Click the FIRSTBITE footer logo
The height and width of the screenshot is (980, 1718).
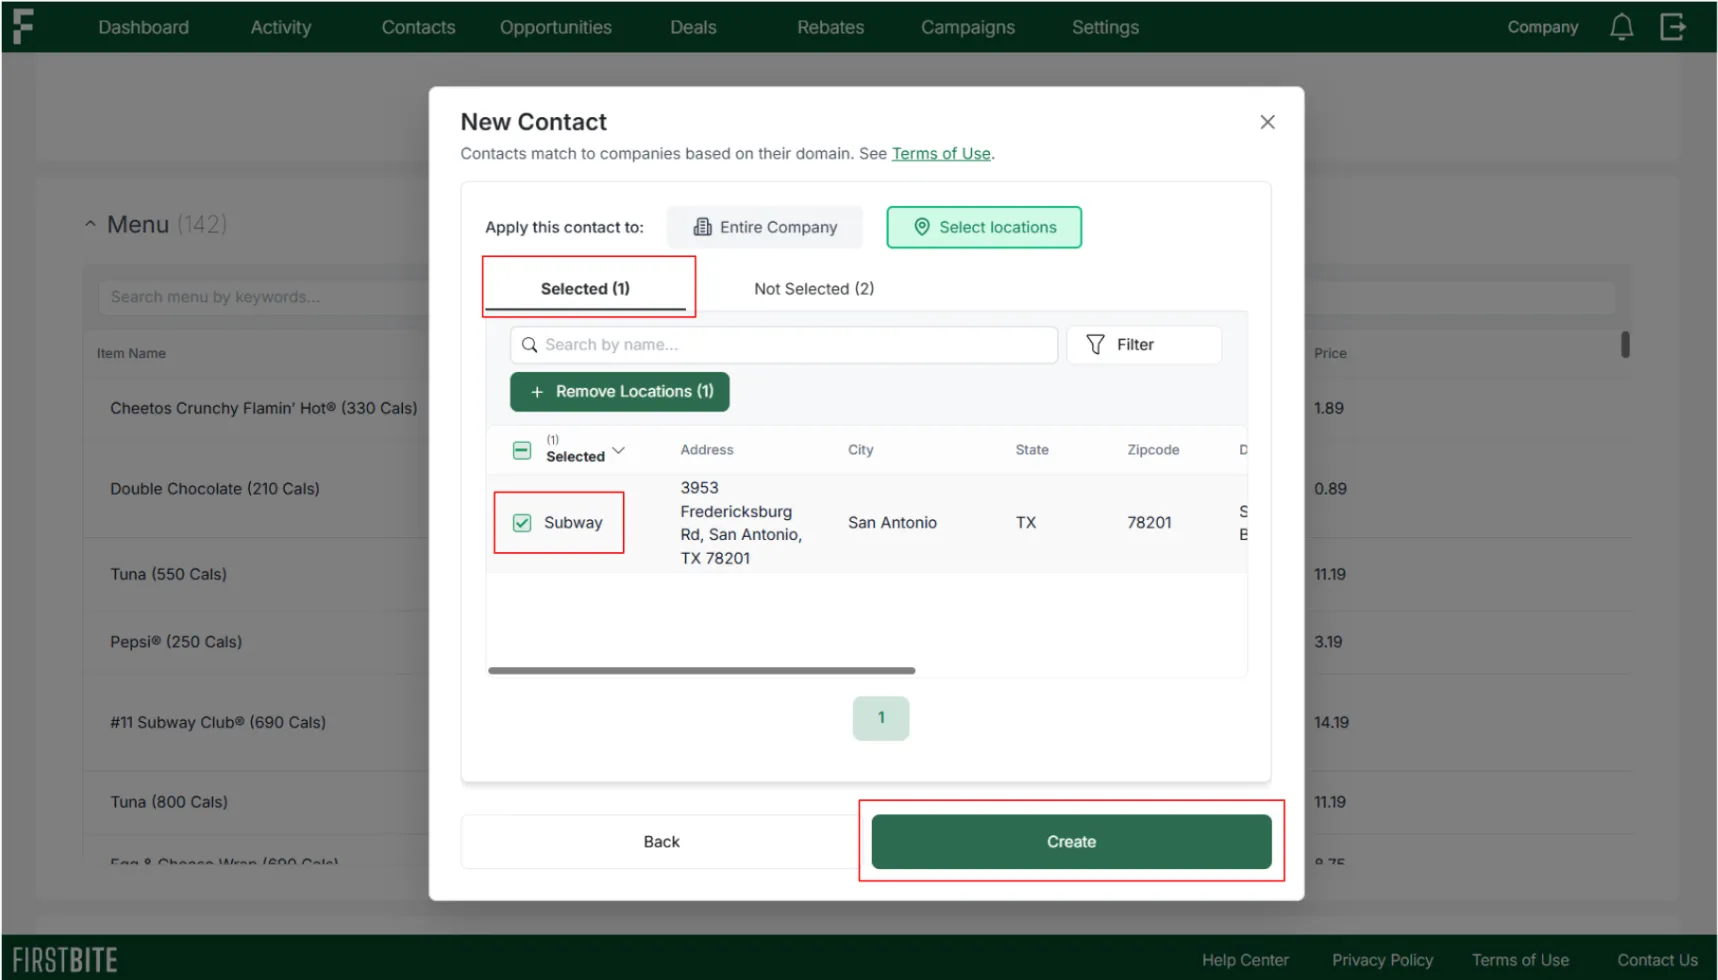pos(65,960)
